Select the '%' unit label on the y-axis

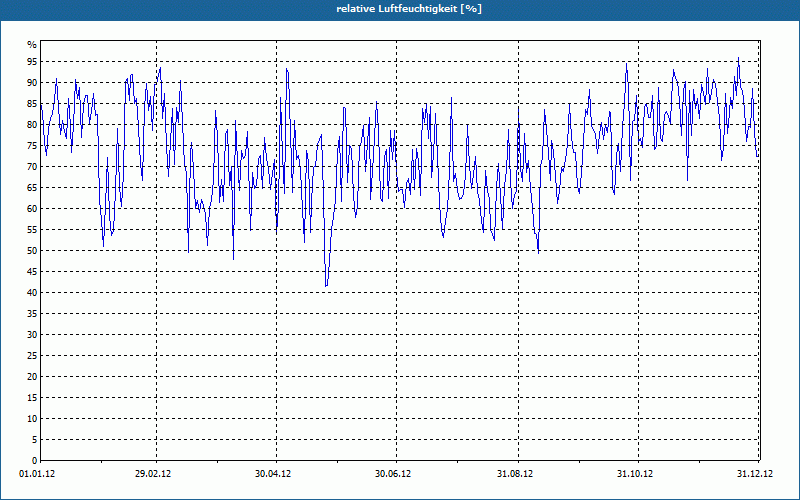pyautogui.click(x=32, y=45)
